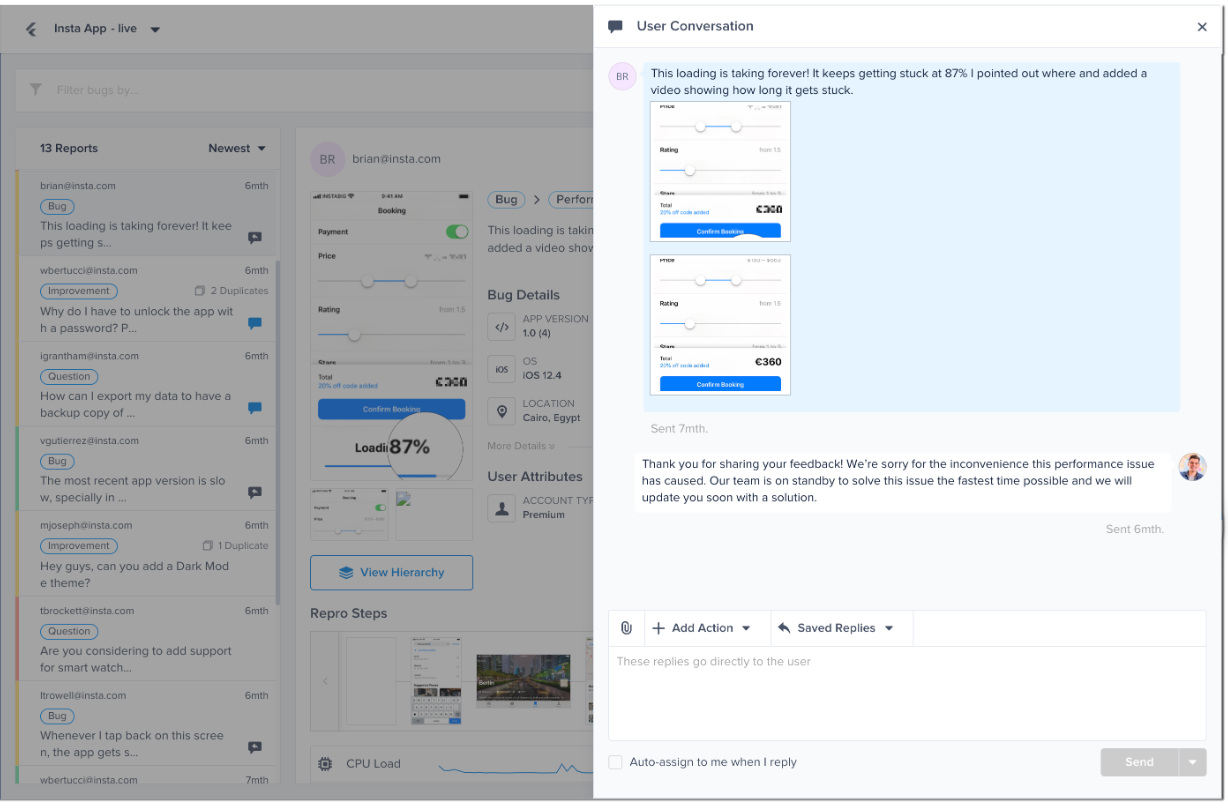Select the tbrockett@insta.com Question report

(x=148, y=639)
